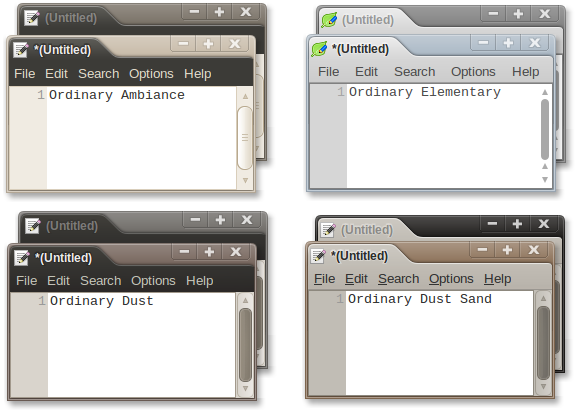
Task: Open Search menu in Ordinary Ambiance window
Action: click(x=99, y=74)
